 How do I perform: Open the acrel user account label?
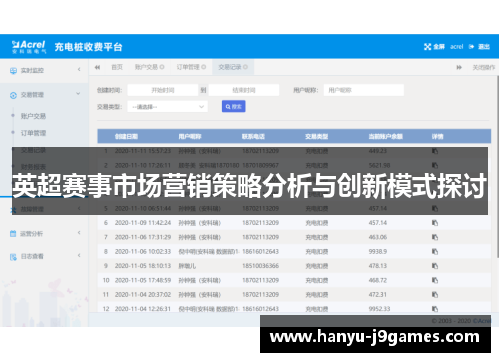click(456, 47)
